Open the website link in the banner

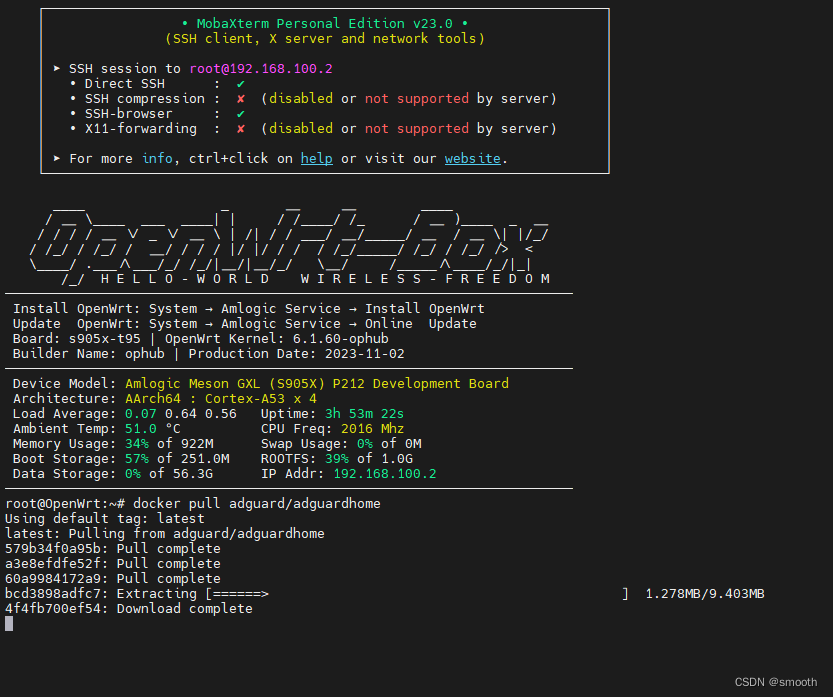click(x=472, y=158)
